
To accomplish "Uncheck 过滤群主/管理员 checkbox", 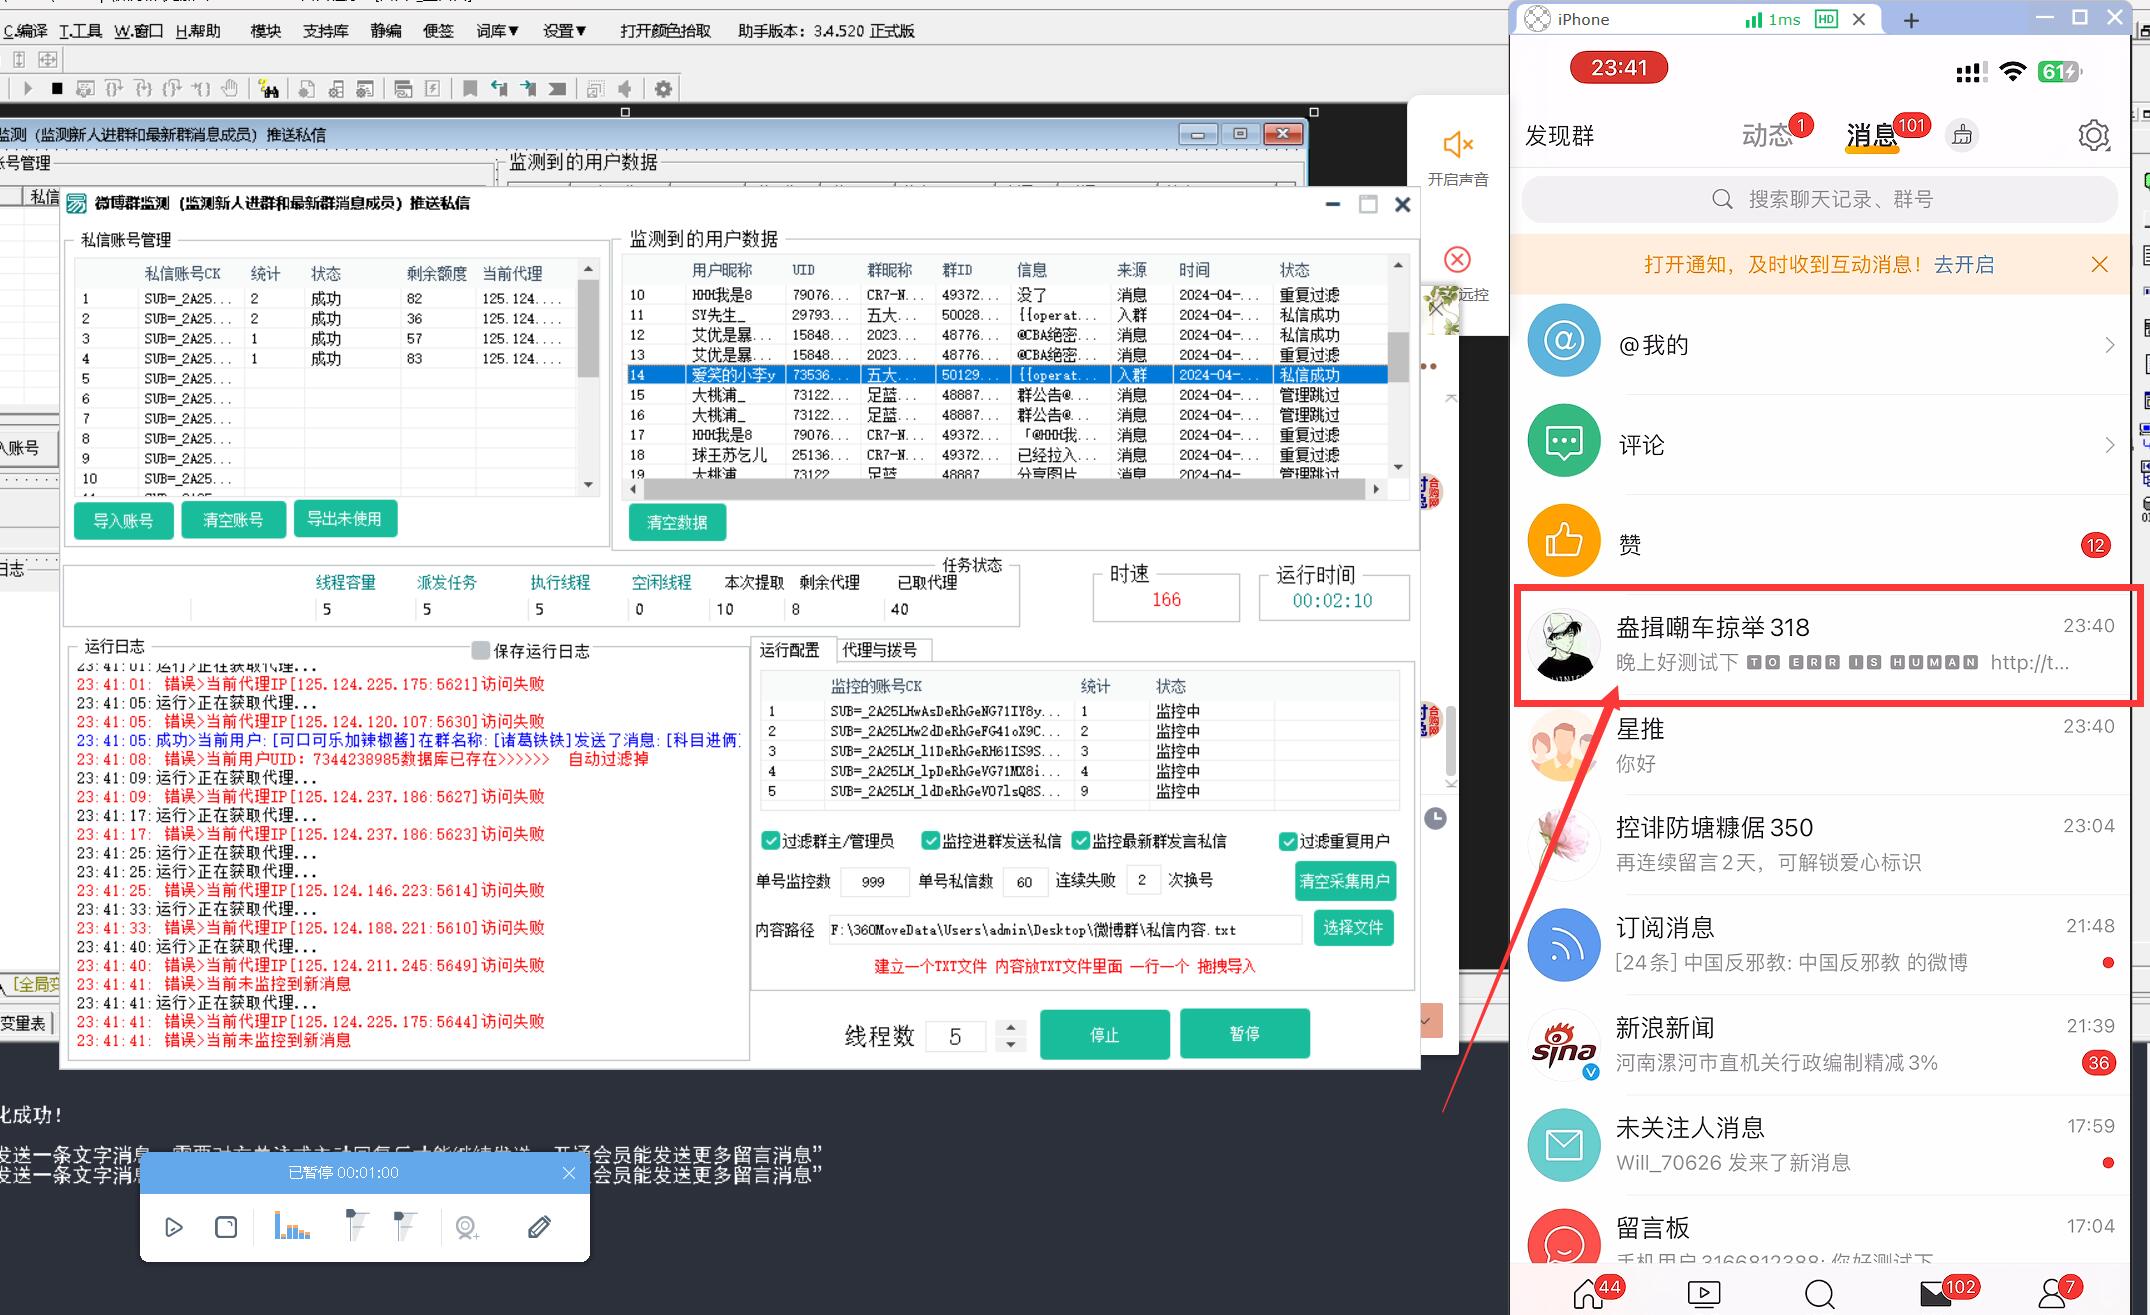I will [771, 841].
